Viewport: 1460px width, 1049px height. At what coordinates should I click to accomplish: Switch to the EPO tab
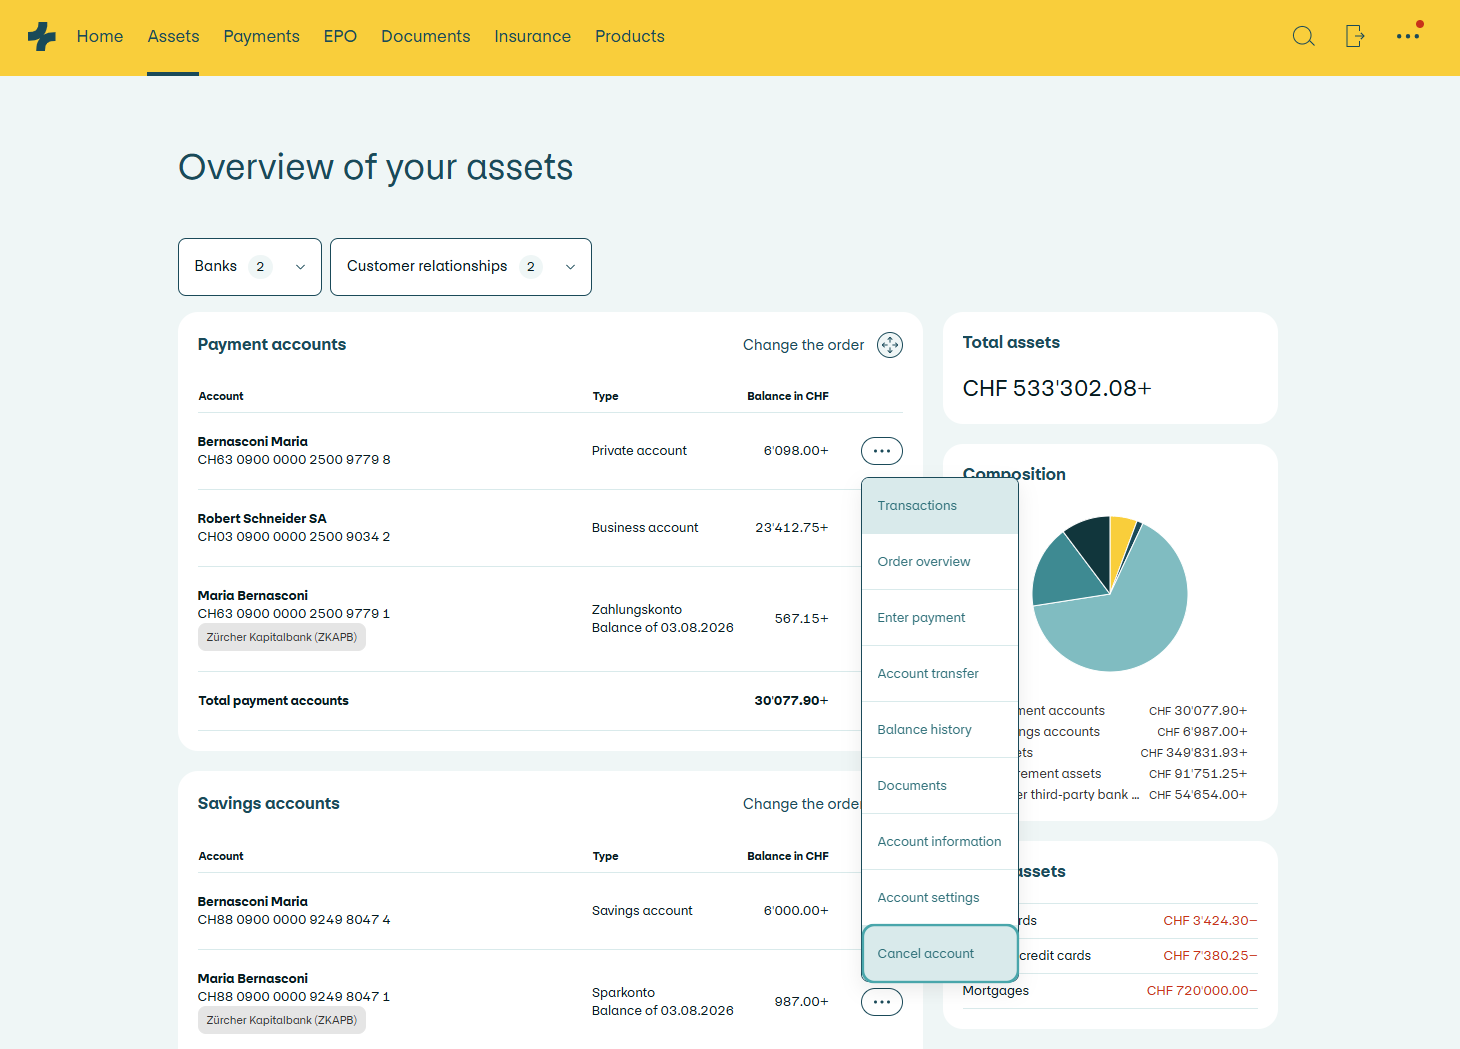[x=340, y=37]
